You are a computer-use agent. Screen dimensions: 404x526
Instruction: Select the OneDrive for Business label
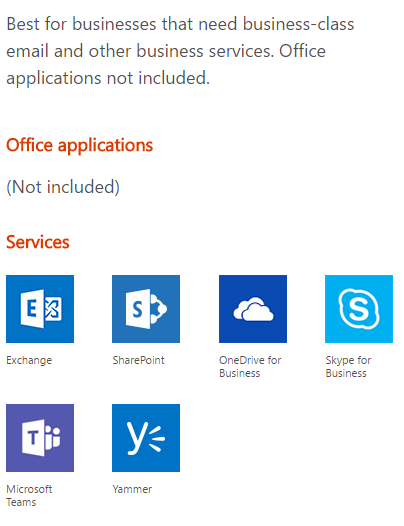click(250, 366)
